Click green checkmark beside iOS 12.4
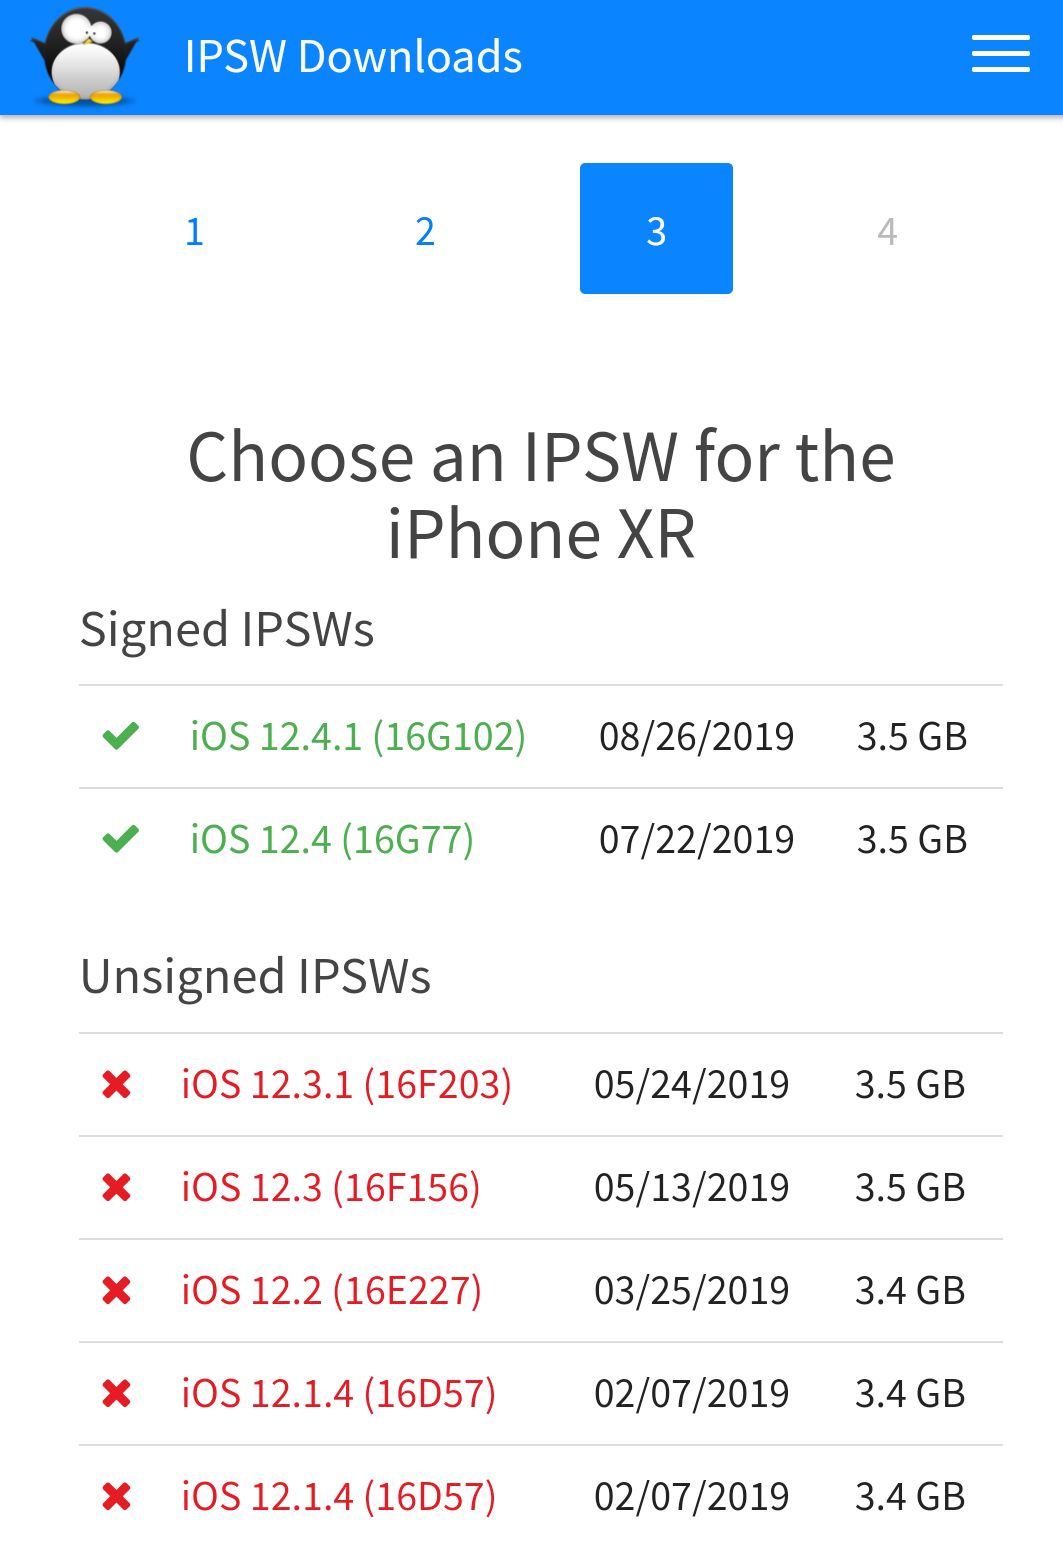The height and width of the screenshot is (1545, 1063). tap(121, 840)
